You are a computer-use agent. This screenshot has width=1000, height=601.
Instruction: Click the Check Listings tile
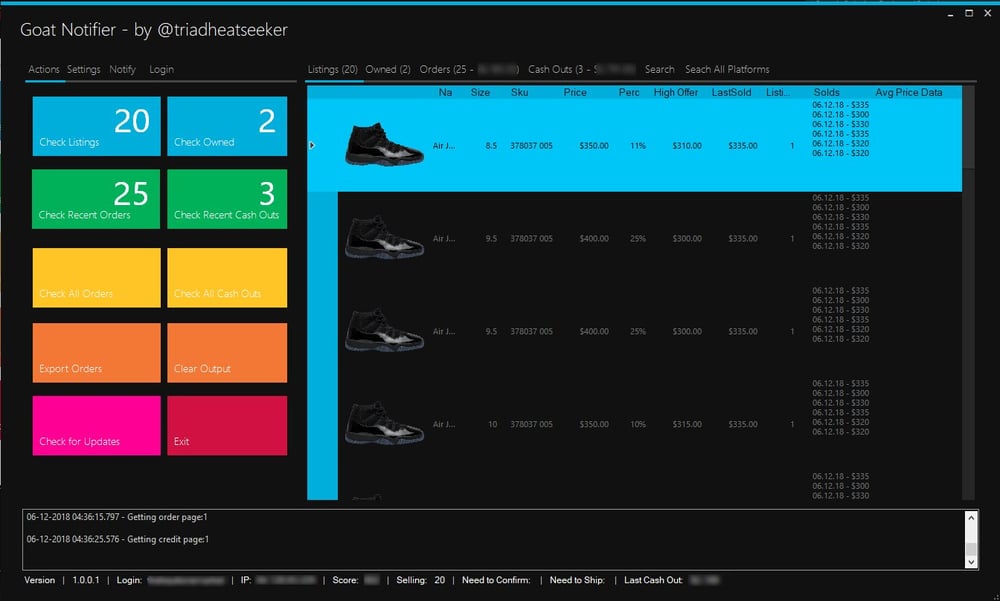click(x=95, y=126)
